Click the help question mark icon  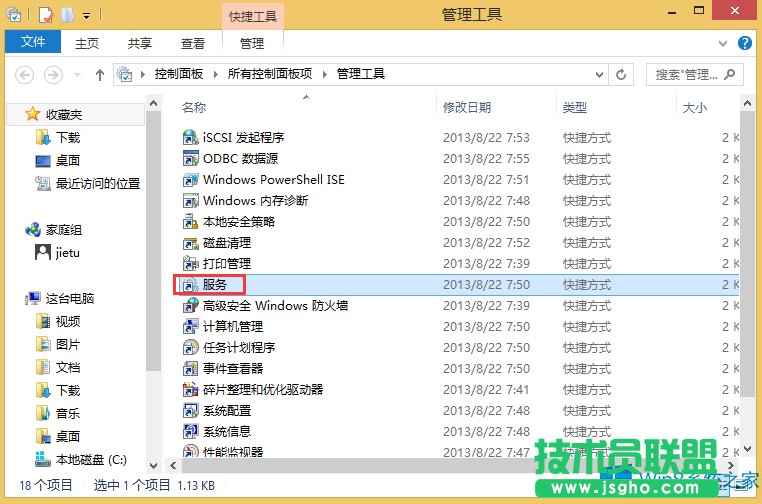(x=744, y=43)
